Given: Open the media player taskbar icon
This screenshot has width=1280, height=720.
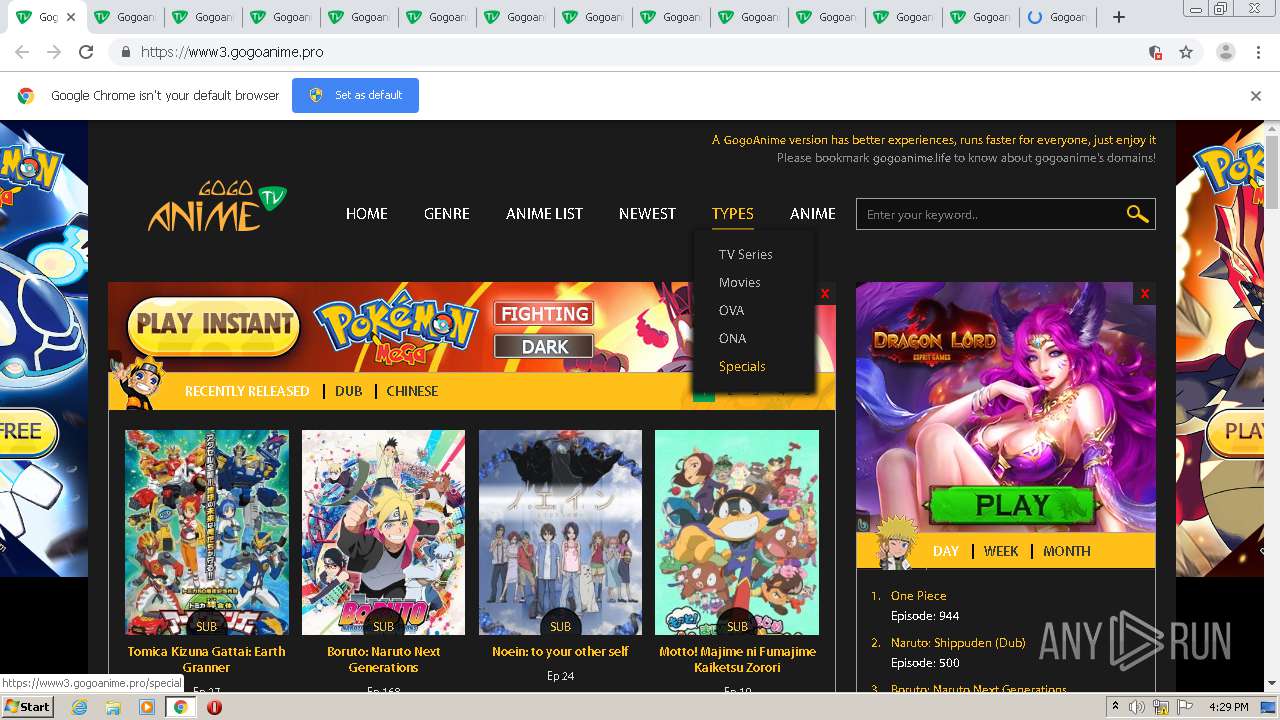Looking at the screenshot, I should click(147, 707).
